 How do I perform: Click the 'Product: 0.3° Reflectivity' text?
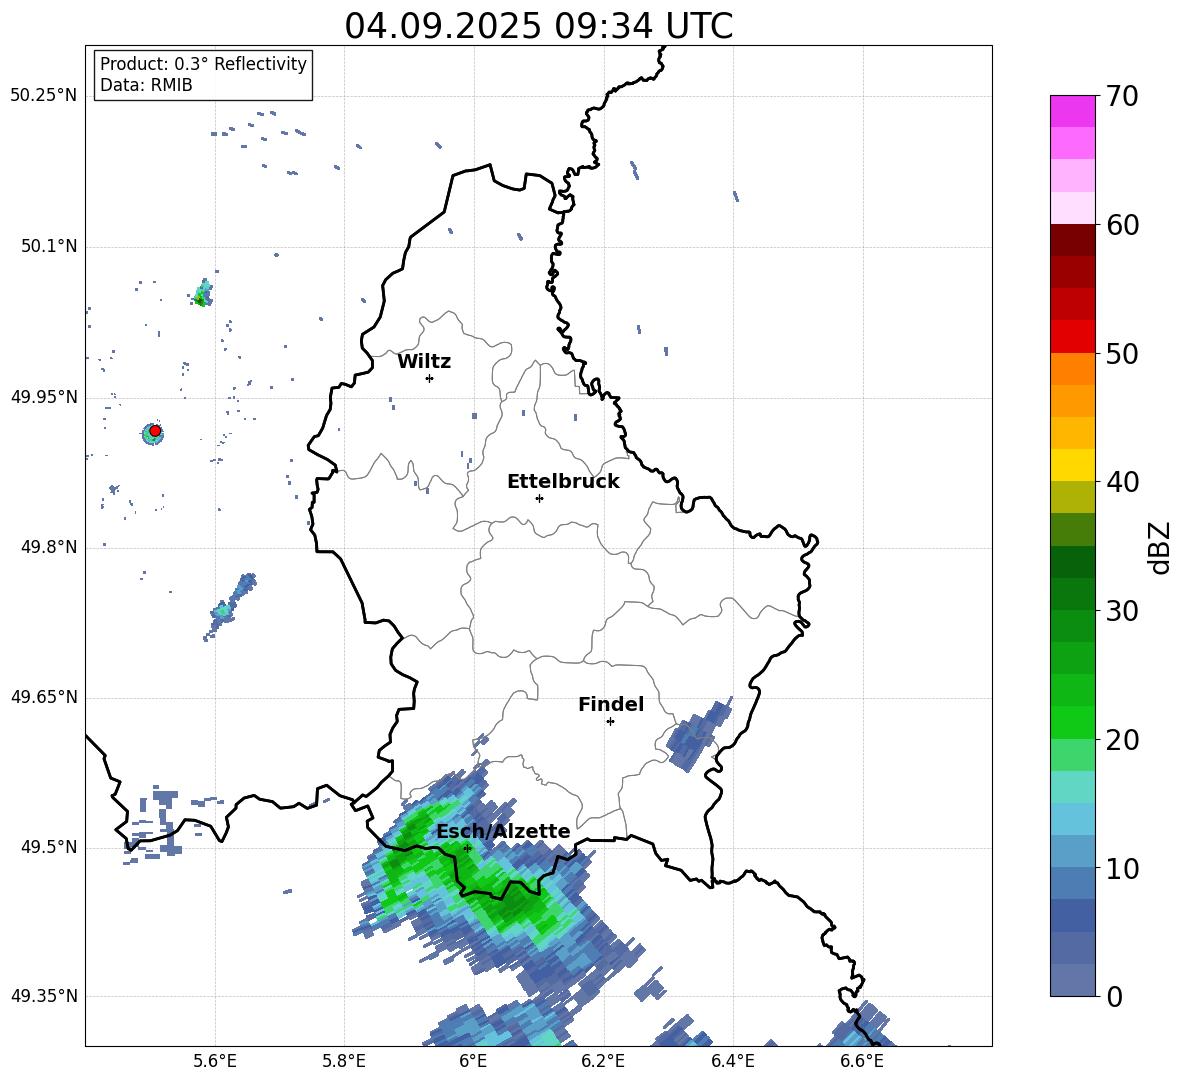point(203,64)
